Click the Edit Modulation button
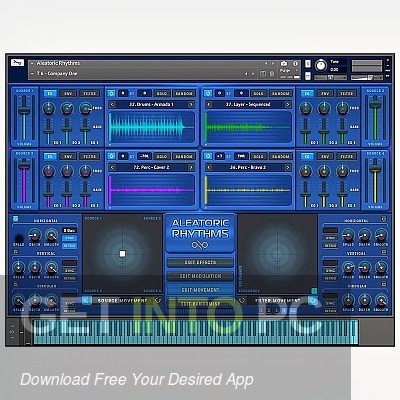 coord(200,276)
